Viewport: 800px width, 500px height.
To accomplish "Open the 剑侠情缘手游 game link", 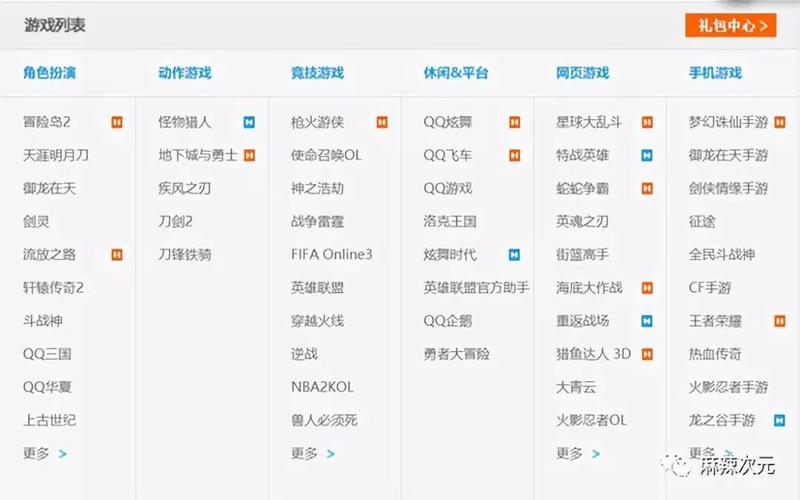I will pos(729,188).
